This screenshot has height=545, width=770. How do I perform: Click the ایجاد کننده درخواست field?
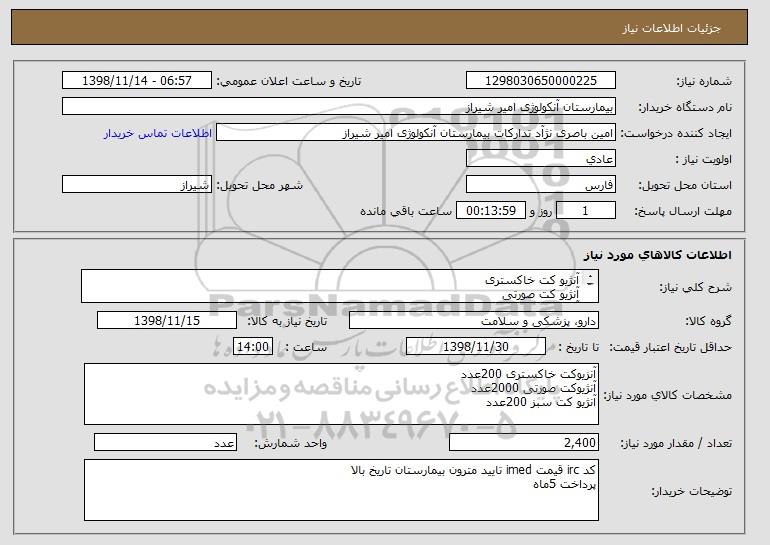click(x=416, y=133)
